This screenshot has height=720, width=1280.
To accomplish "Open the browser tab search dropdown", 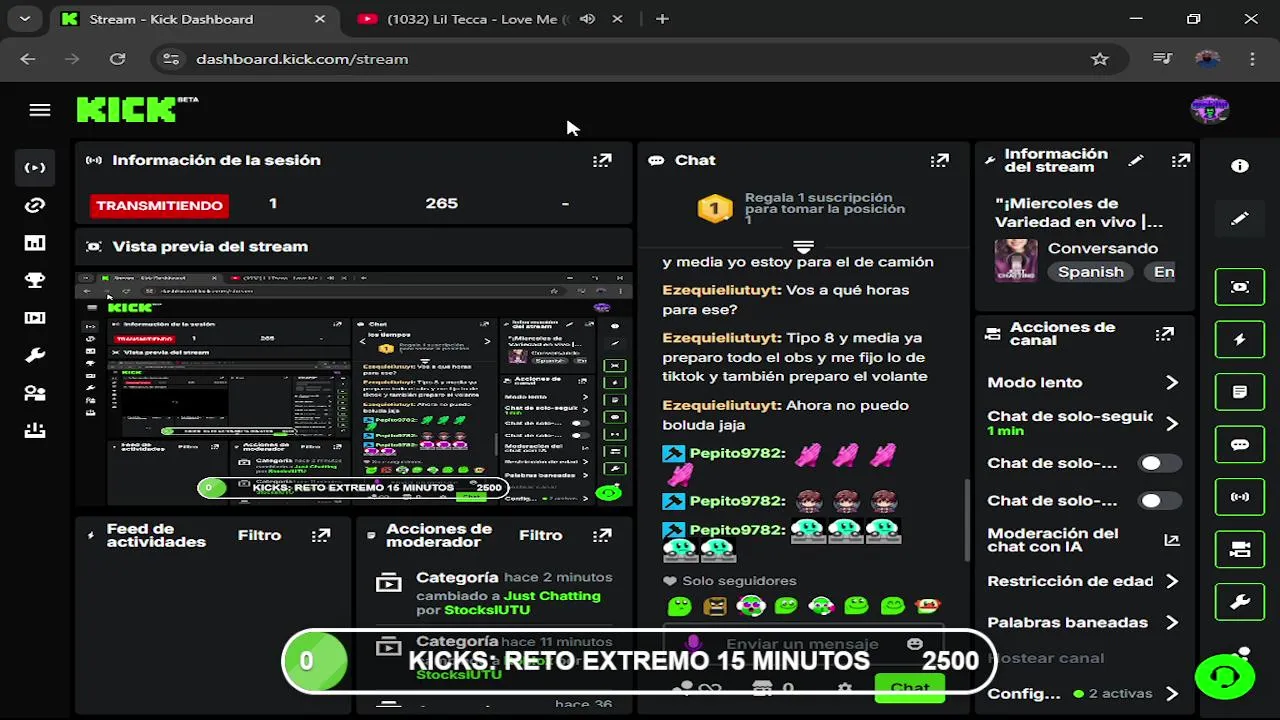I will click(24, 19).
